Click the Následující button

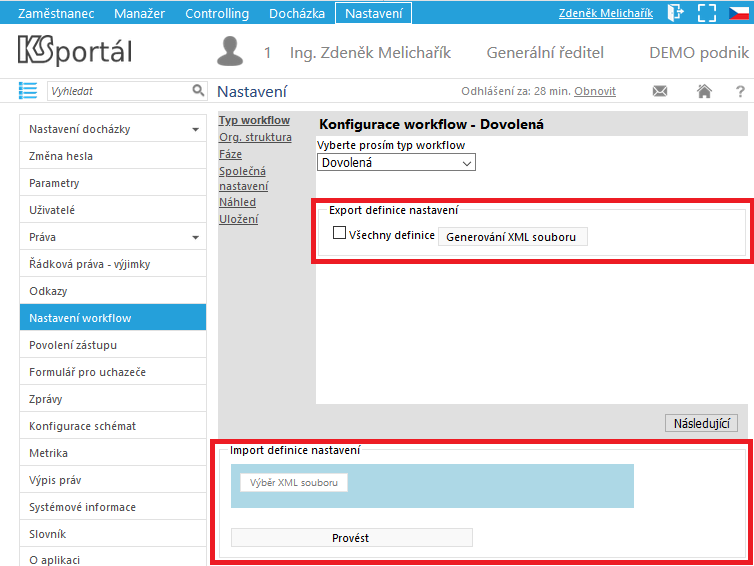pyautogui.click(x=702, y=423)
